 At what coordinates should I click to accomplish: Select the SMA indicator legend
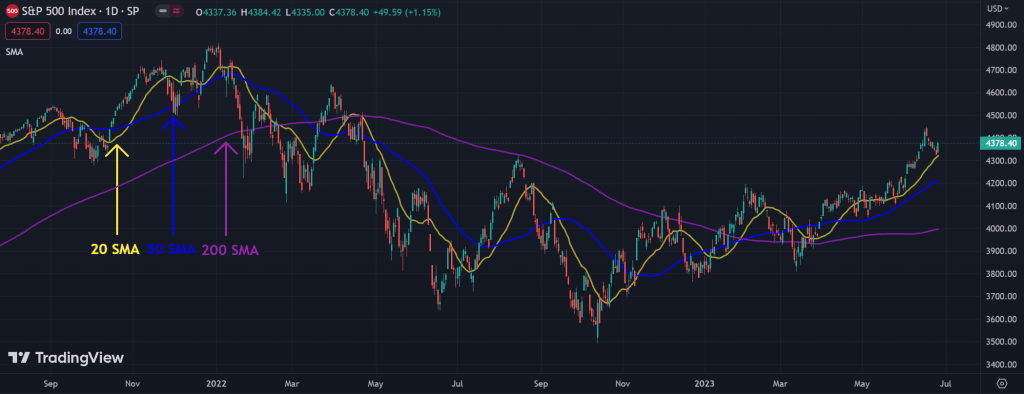point(14,52)
